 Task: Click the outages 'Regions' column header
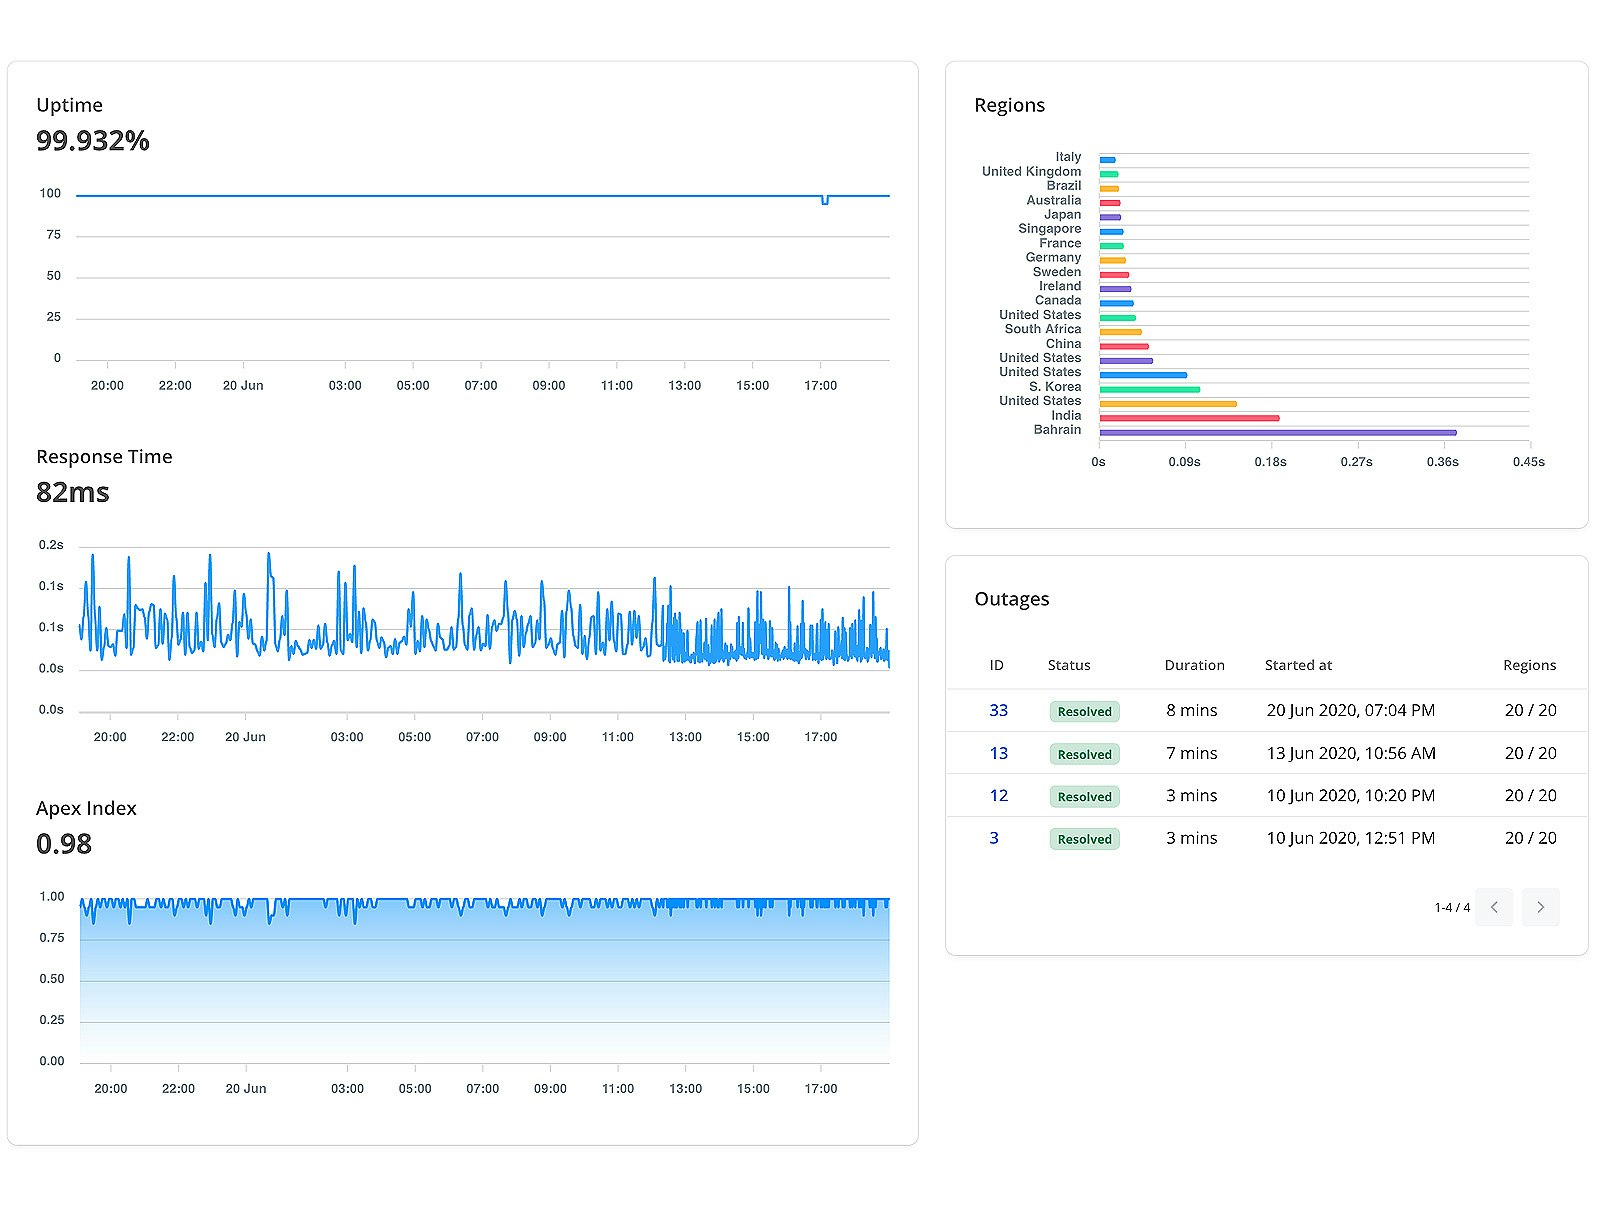(1529, 665)
